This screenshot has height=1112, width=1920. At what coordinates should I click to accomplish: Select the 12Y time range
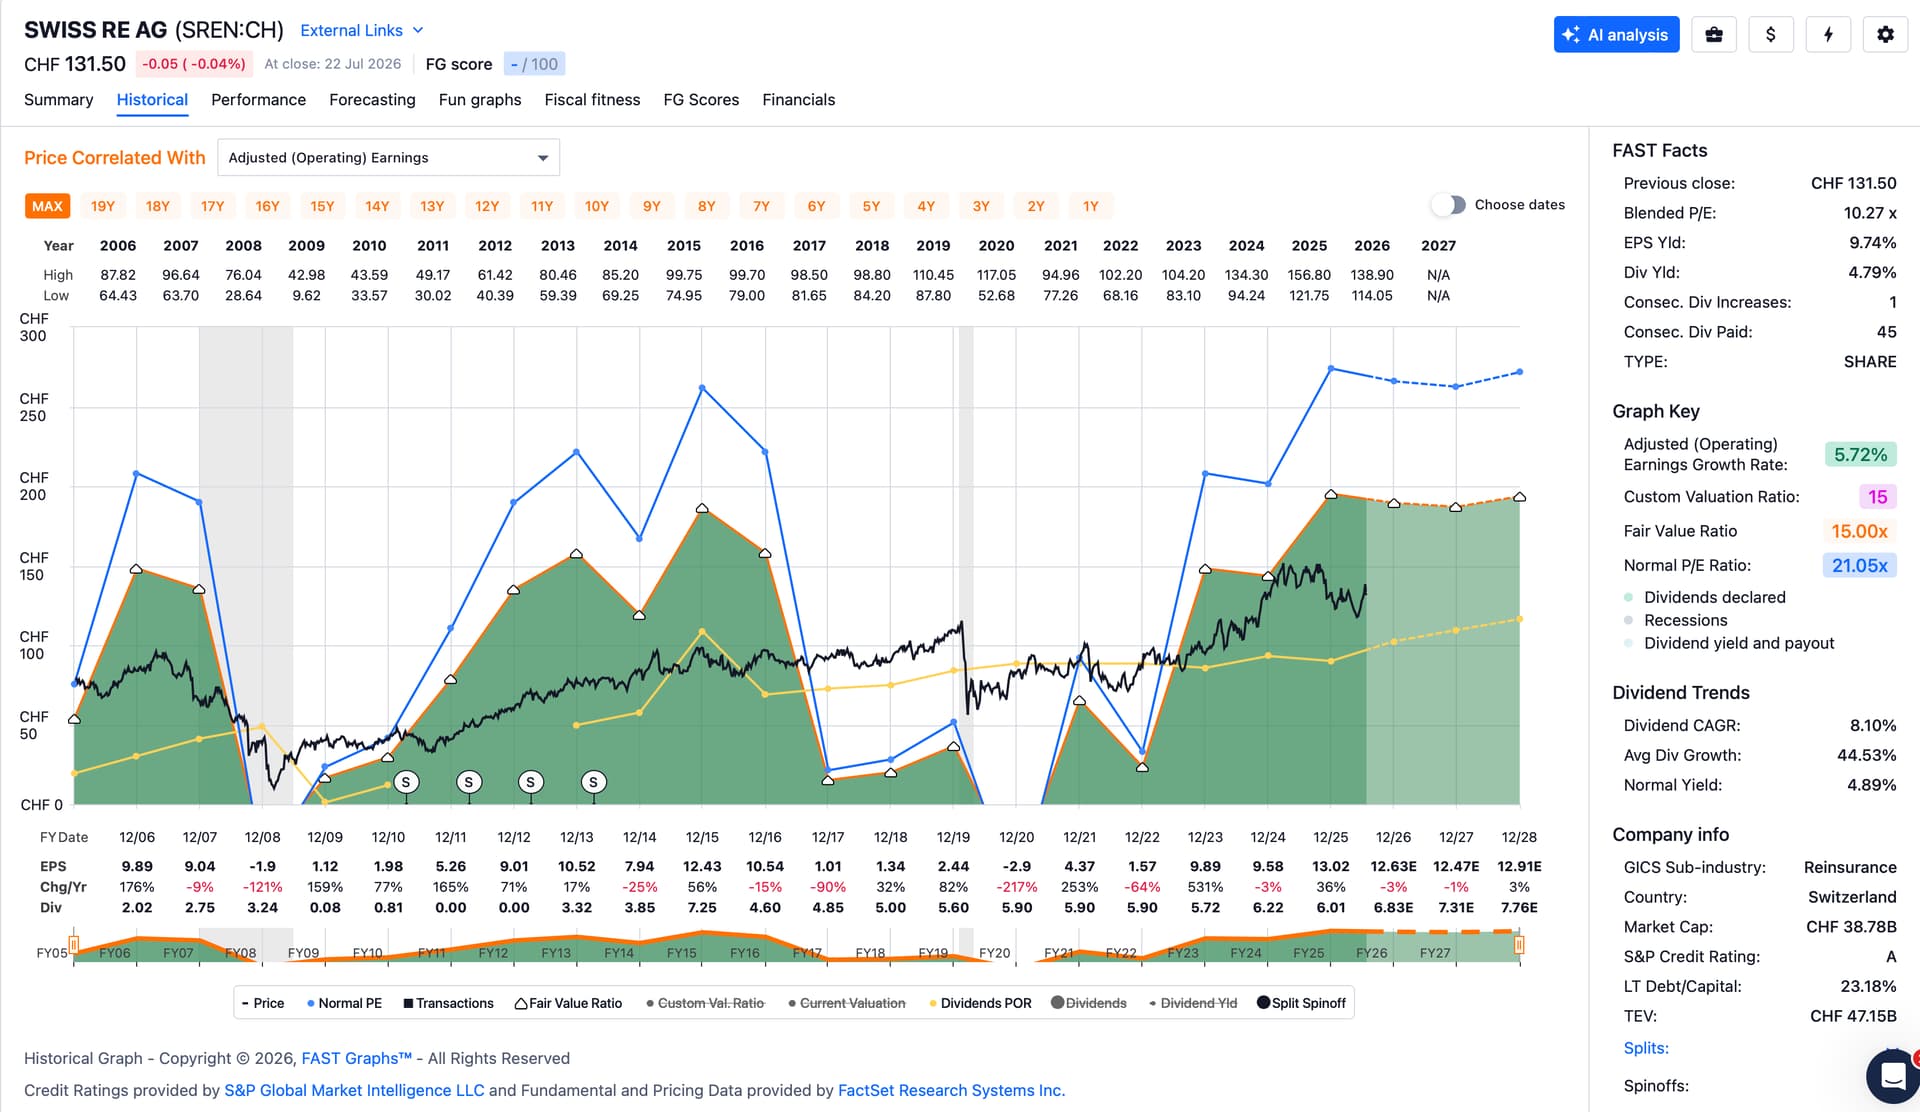click(487, 206)
